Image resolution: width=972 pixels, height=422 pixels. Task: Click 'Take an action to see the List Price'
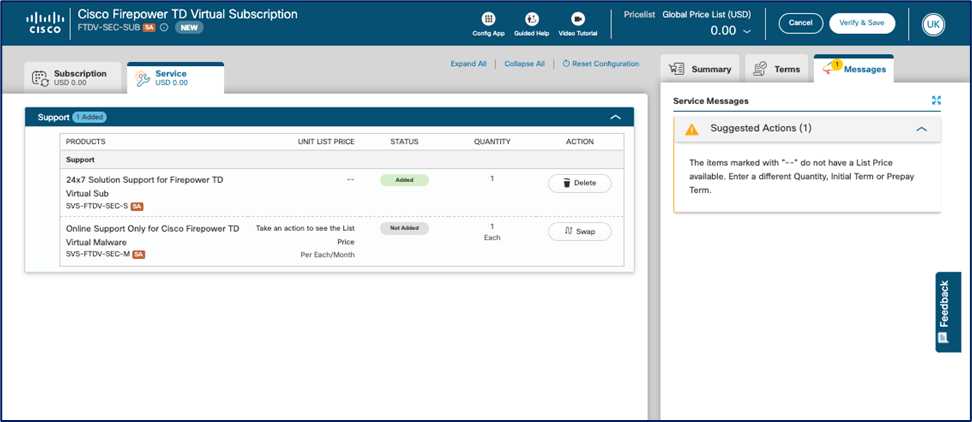(x=305, y=235)
